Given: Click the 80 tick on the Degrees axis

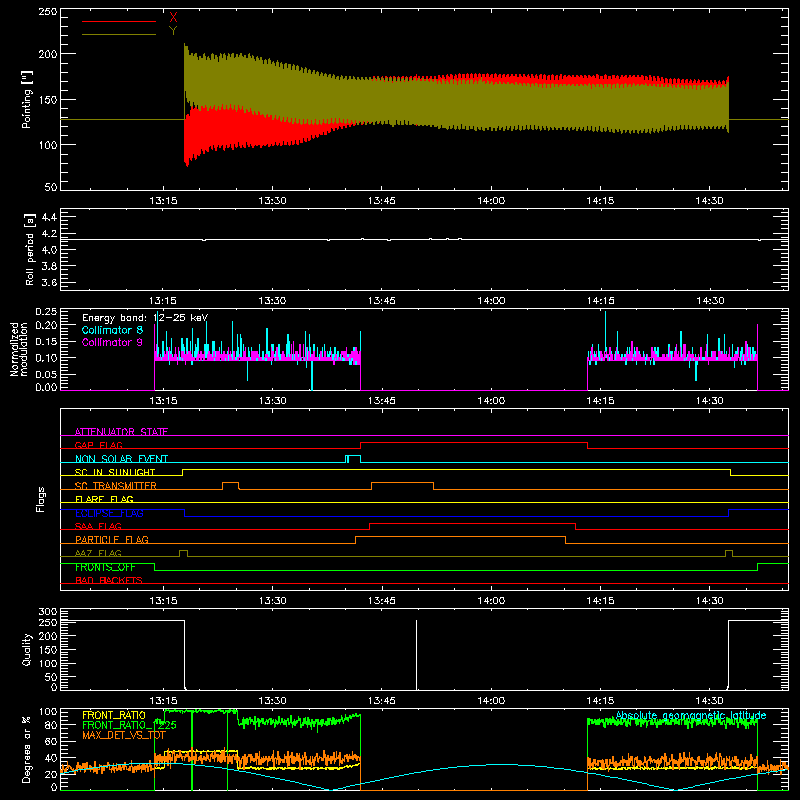Looking at the screenshot, I should pos(51,725).
